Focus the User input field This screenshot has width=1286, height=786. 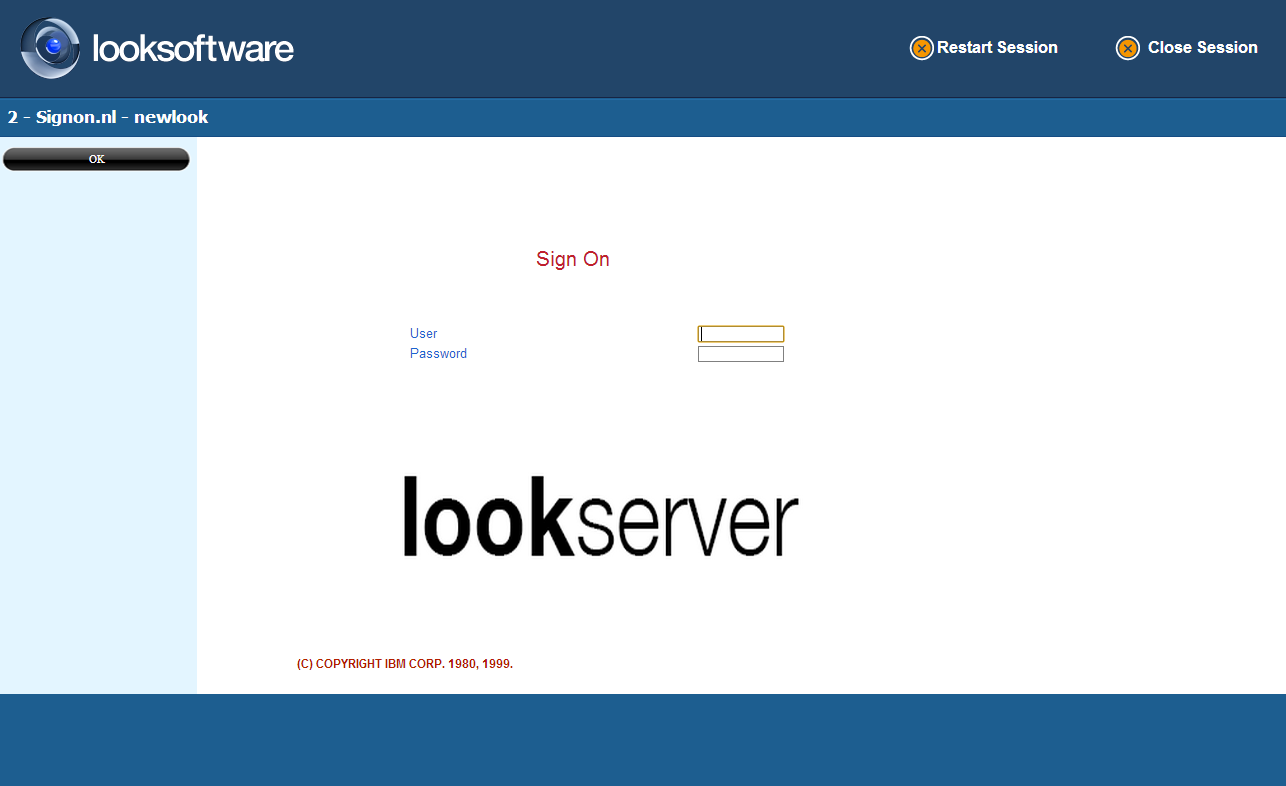pos(741,334)
